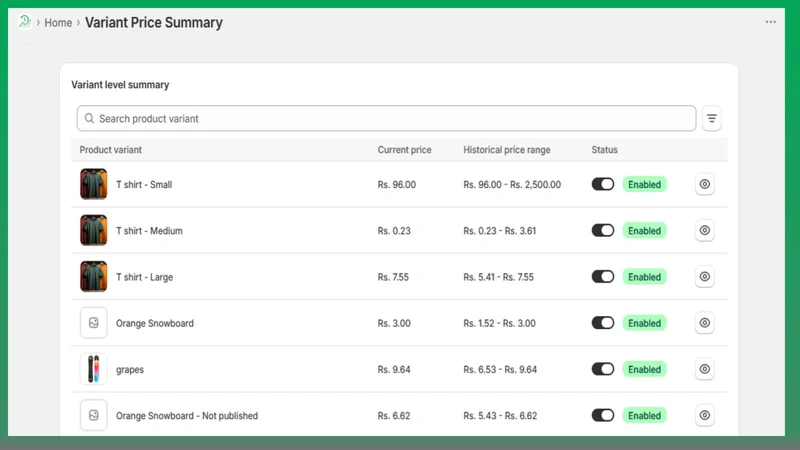800x450 pixels.
Task: Click current price 'Rs. 96.00' cell
Action: [397, 185]
